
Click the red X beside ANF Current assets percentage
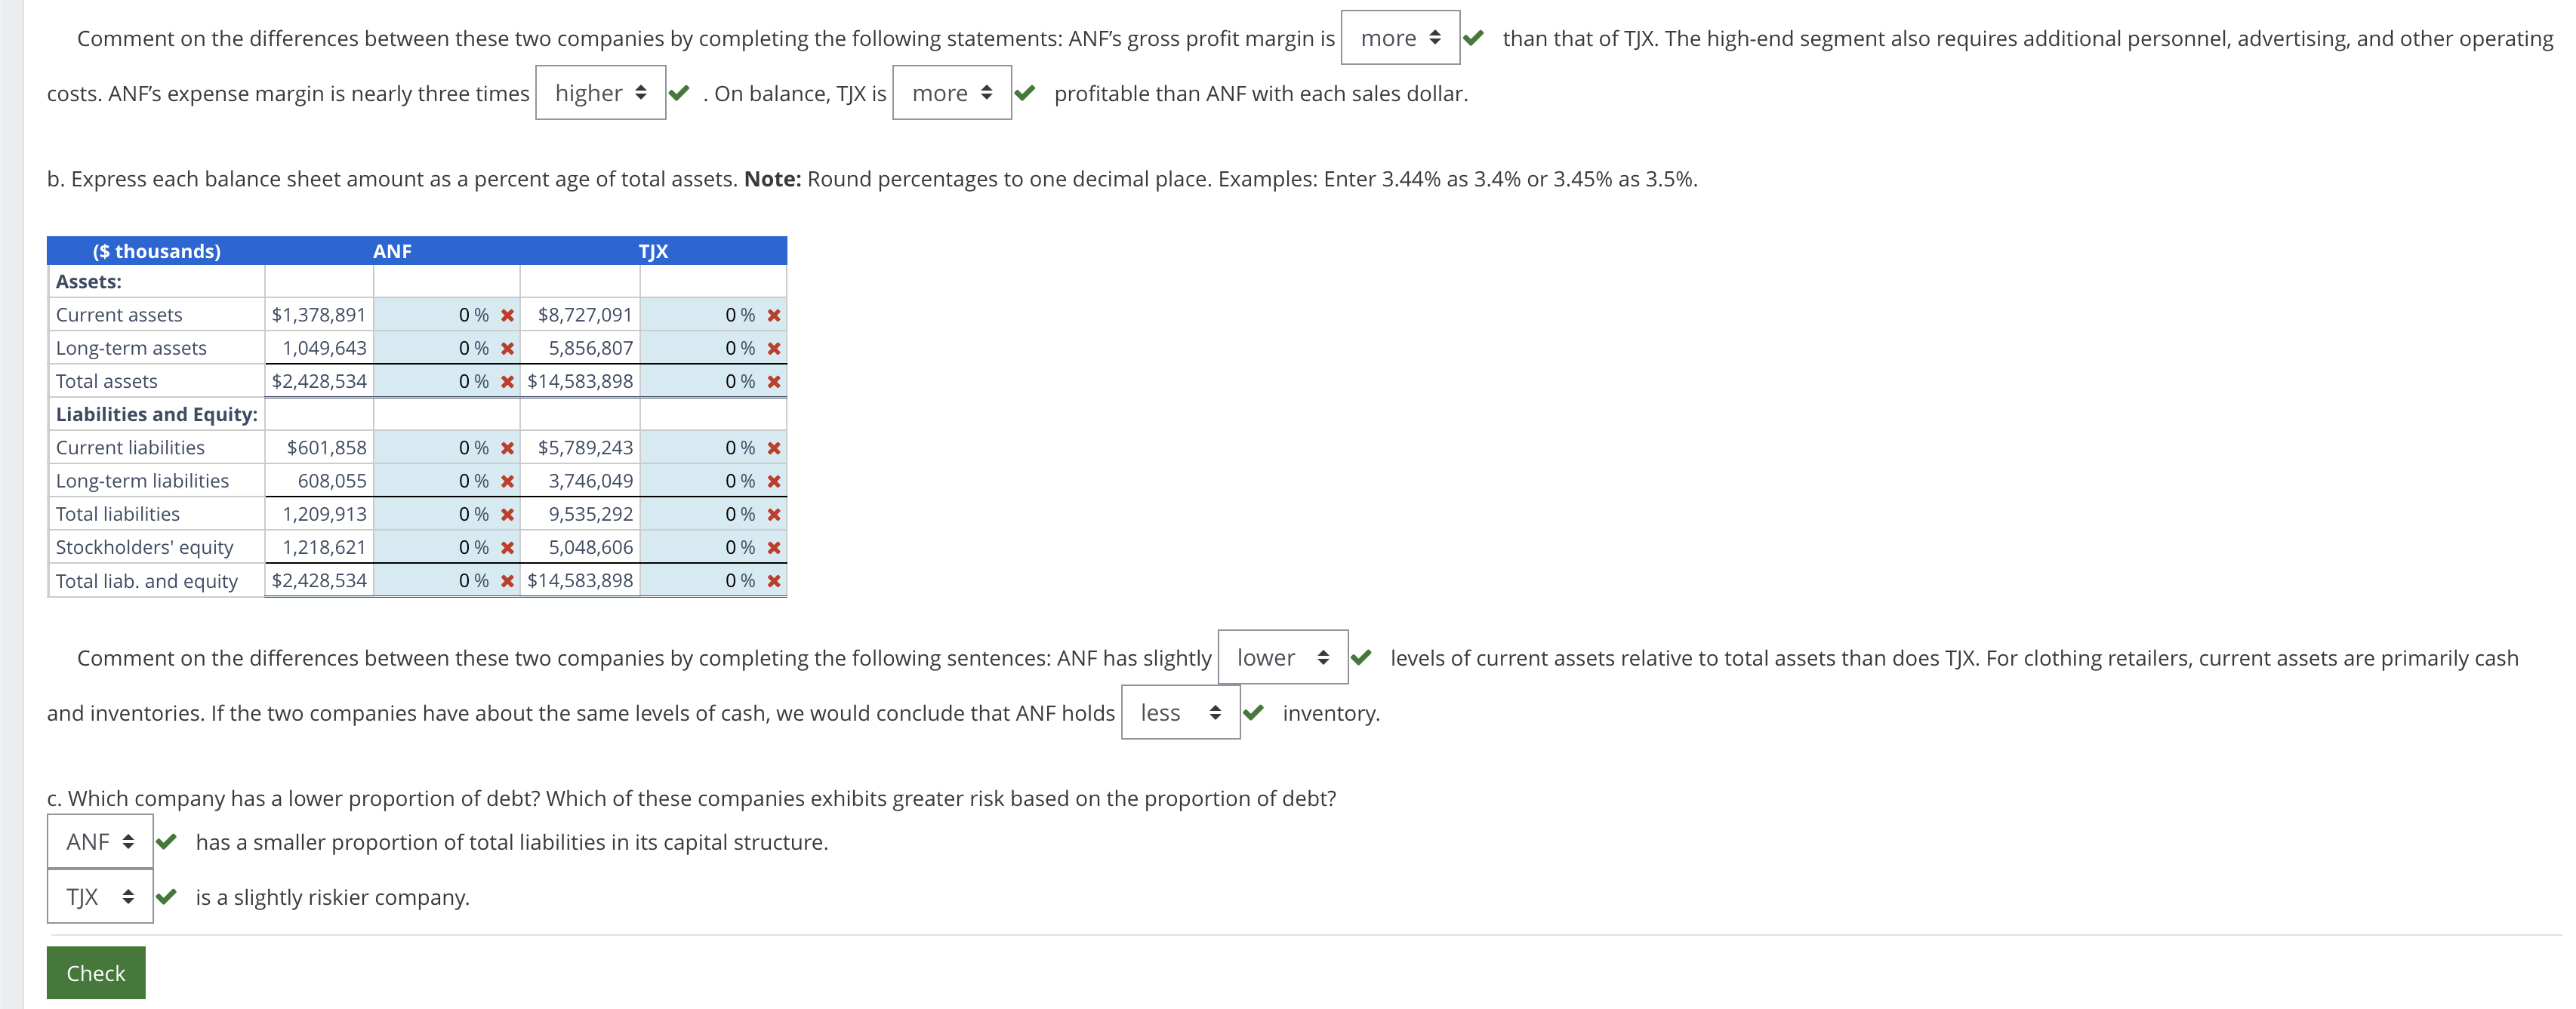(x=508, y=314)
